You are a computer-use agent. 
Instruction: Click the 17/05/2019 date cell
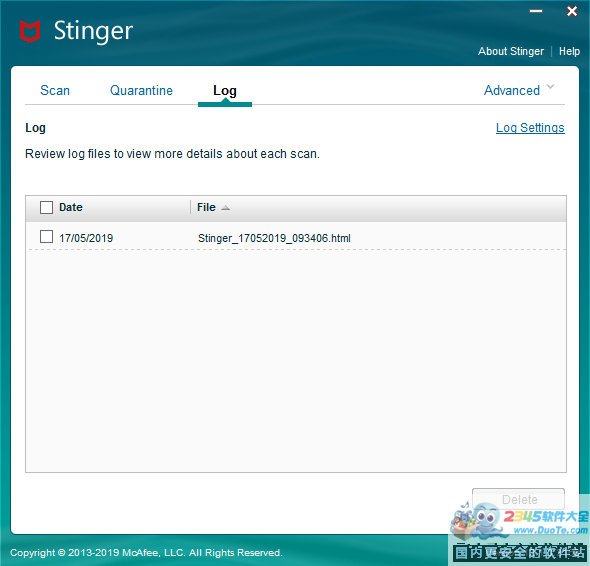[86, 238]
